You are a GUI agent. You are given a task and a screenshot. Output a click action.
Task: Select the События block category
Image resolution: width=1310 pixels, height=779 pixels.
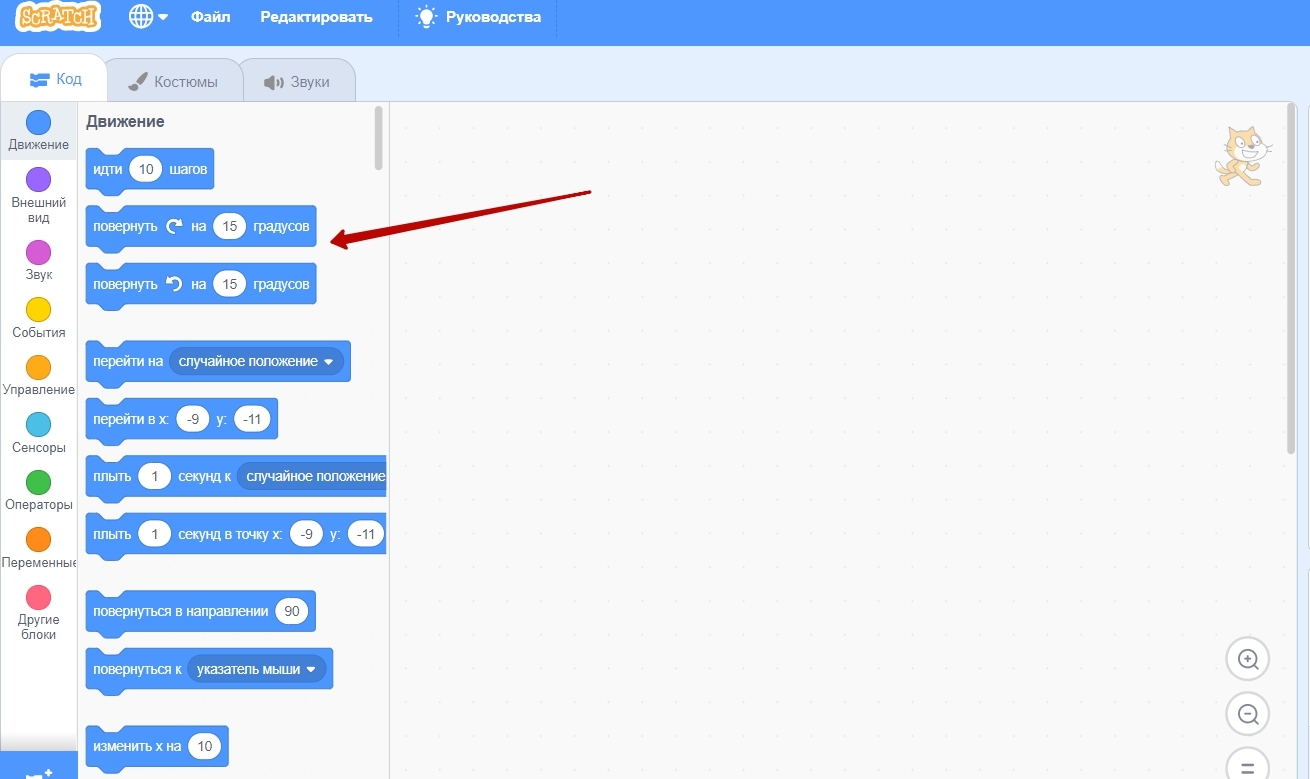tap(38, 318)
